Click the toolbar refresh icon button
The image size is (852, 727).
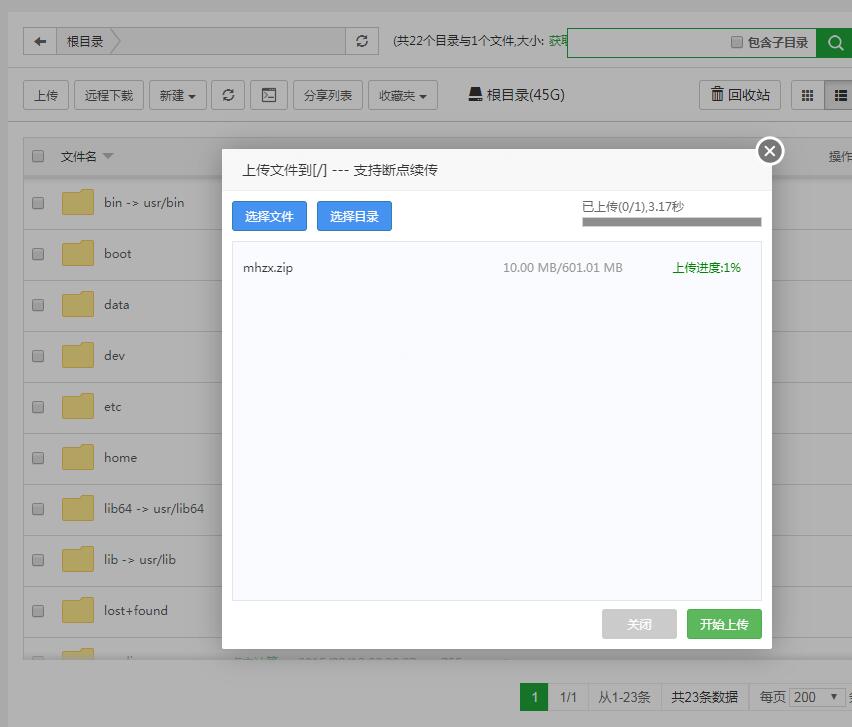point(228,95)
